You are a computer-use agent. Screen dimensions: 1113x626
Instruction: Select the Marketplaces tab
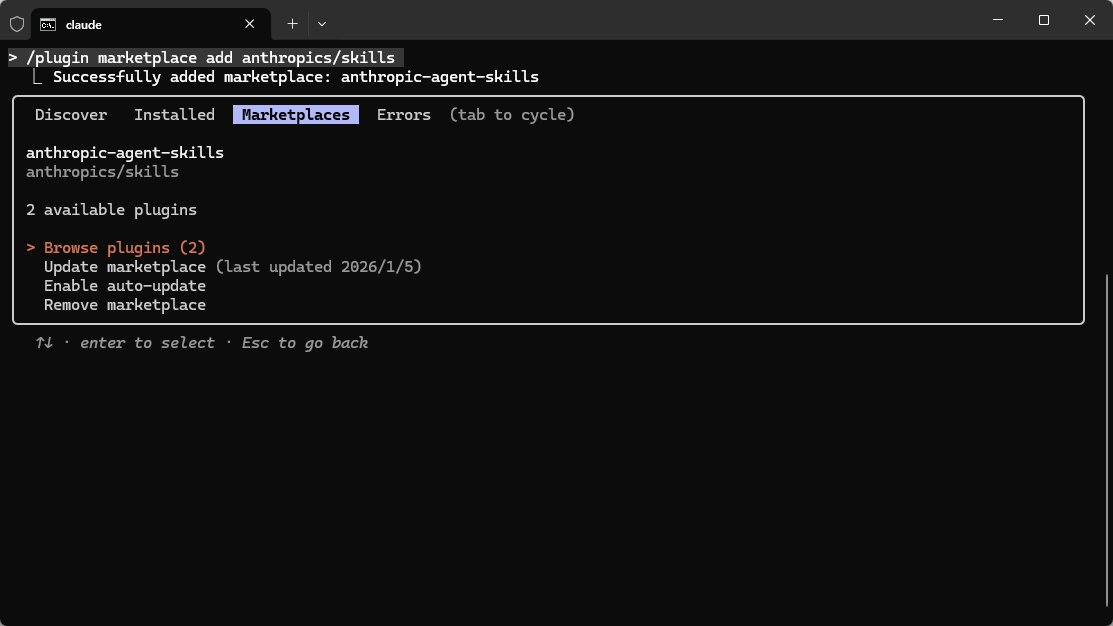[296, 115]
